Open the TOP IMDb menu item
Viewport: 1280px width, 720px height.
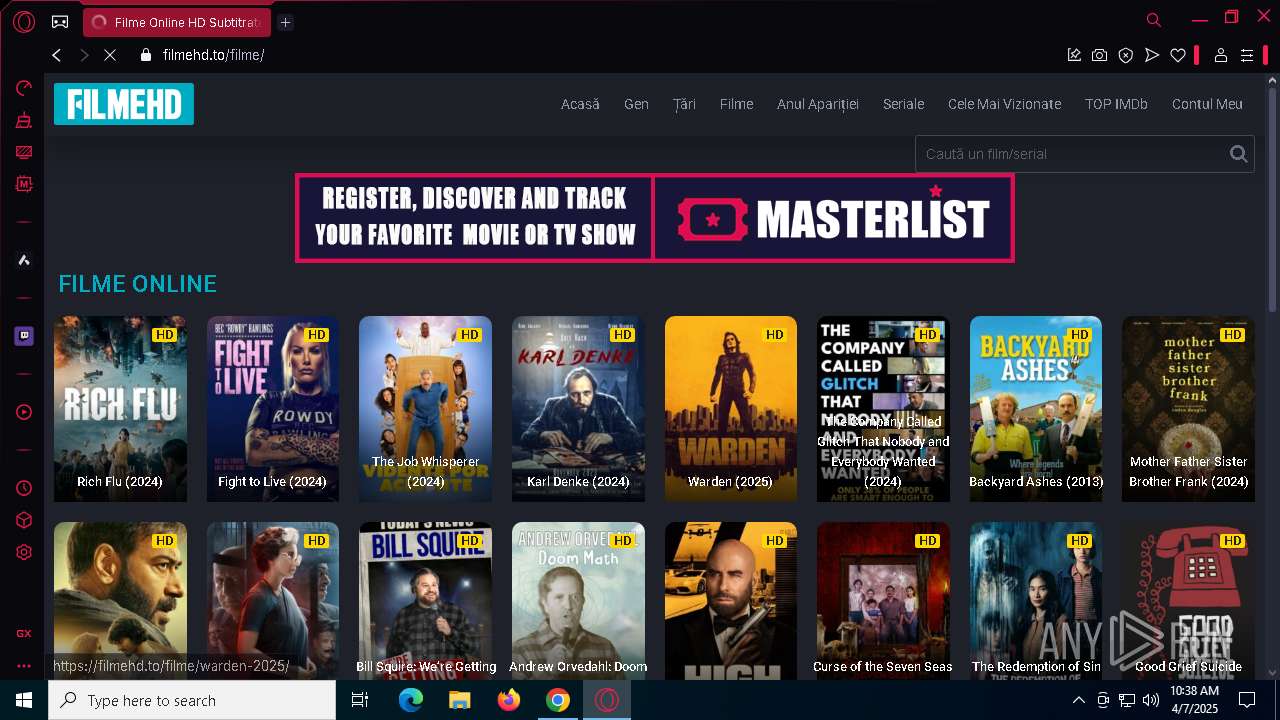pyautogui.click(x=1116, y=104)
